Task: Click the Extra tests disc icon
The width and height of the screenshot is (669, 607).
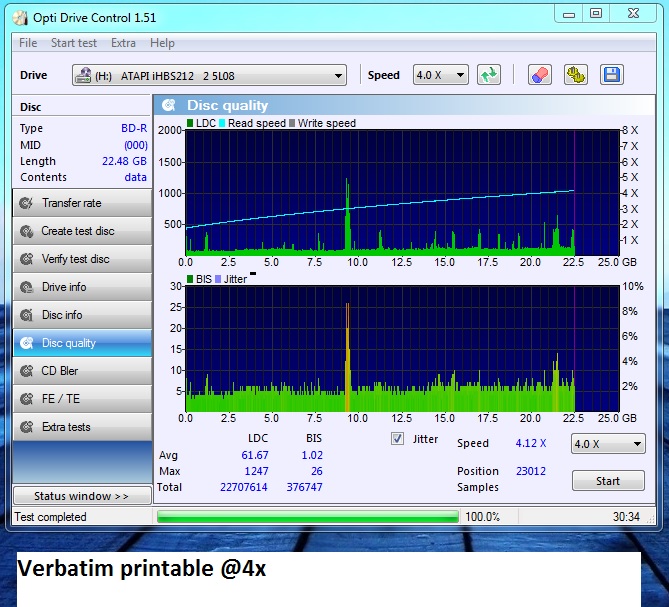Action: coord(26,427)
